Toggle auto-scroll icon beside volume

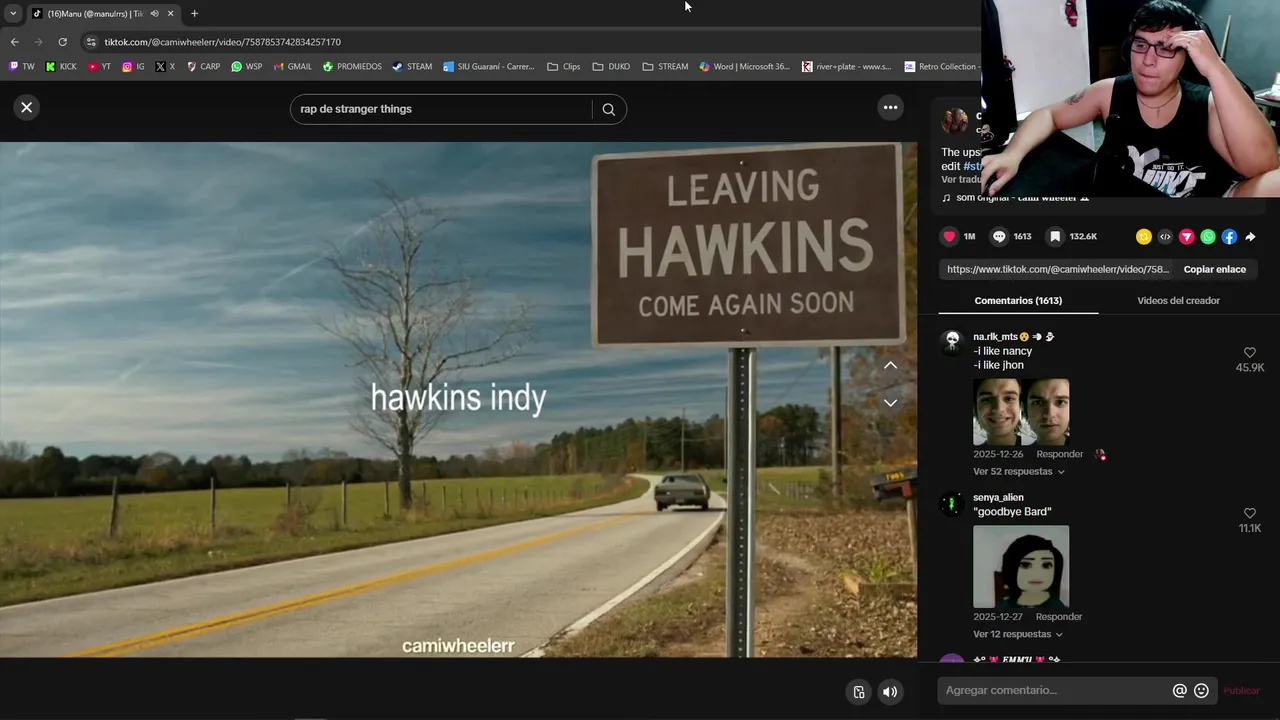click(859, 692)
